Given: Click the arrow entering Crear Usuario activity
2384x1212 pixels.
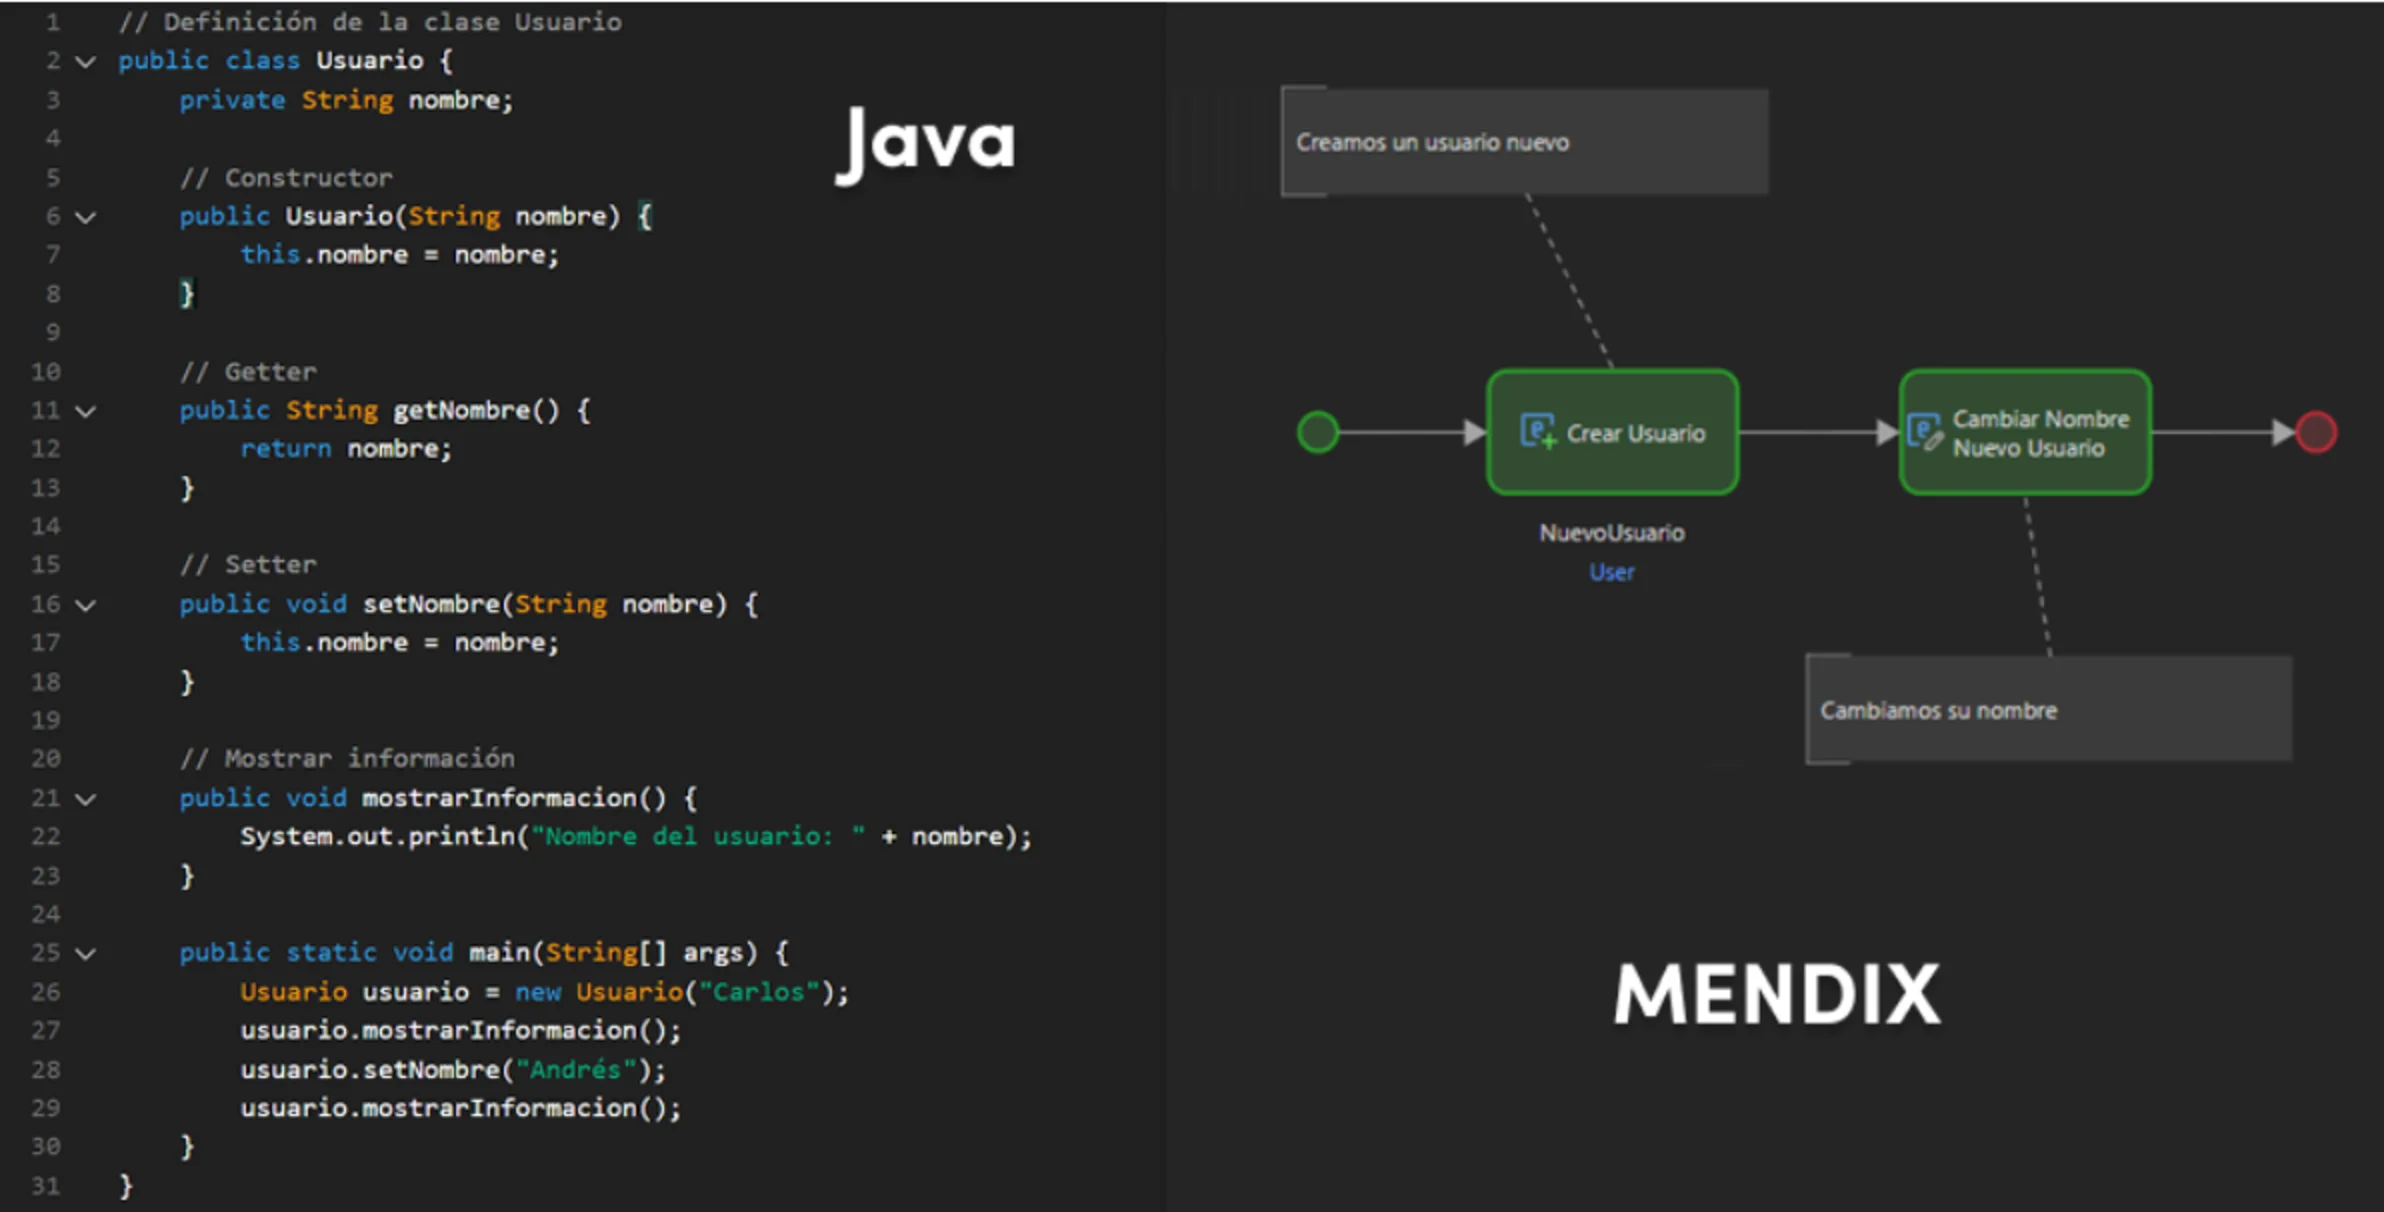Looking at the screenshot, I should (x=1474, y=432).
